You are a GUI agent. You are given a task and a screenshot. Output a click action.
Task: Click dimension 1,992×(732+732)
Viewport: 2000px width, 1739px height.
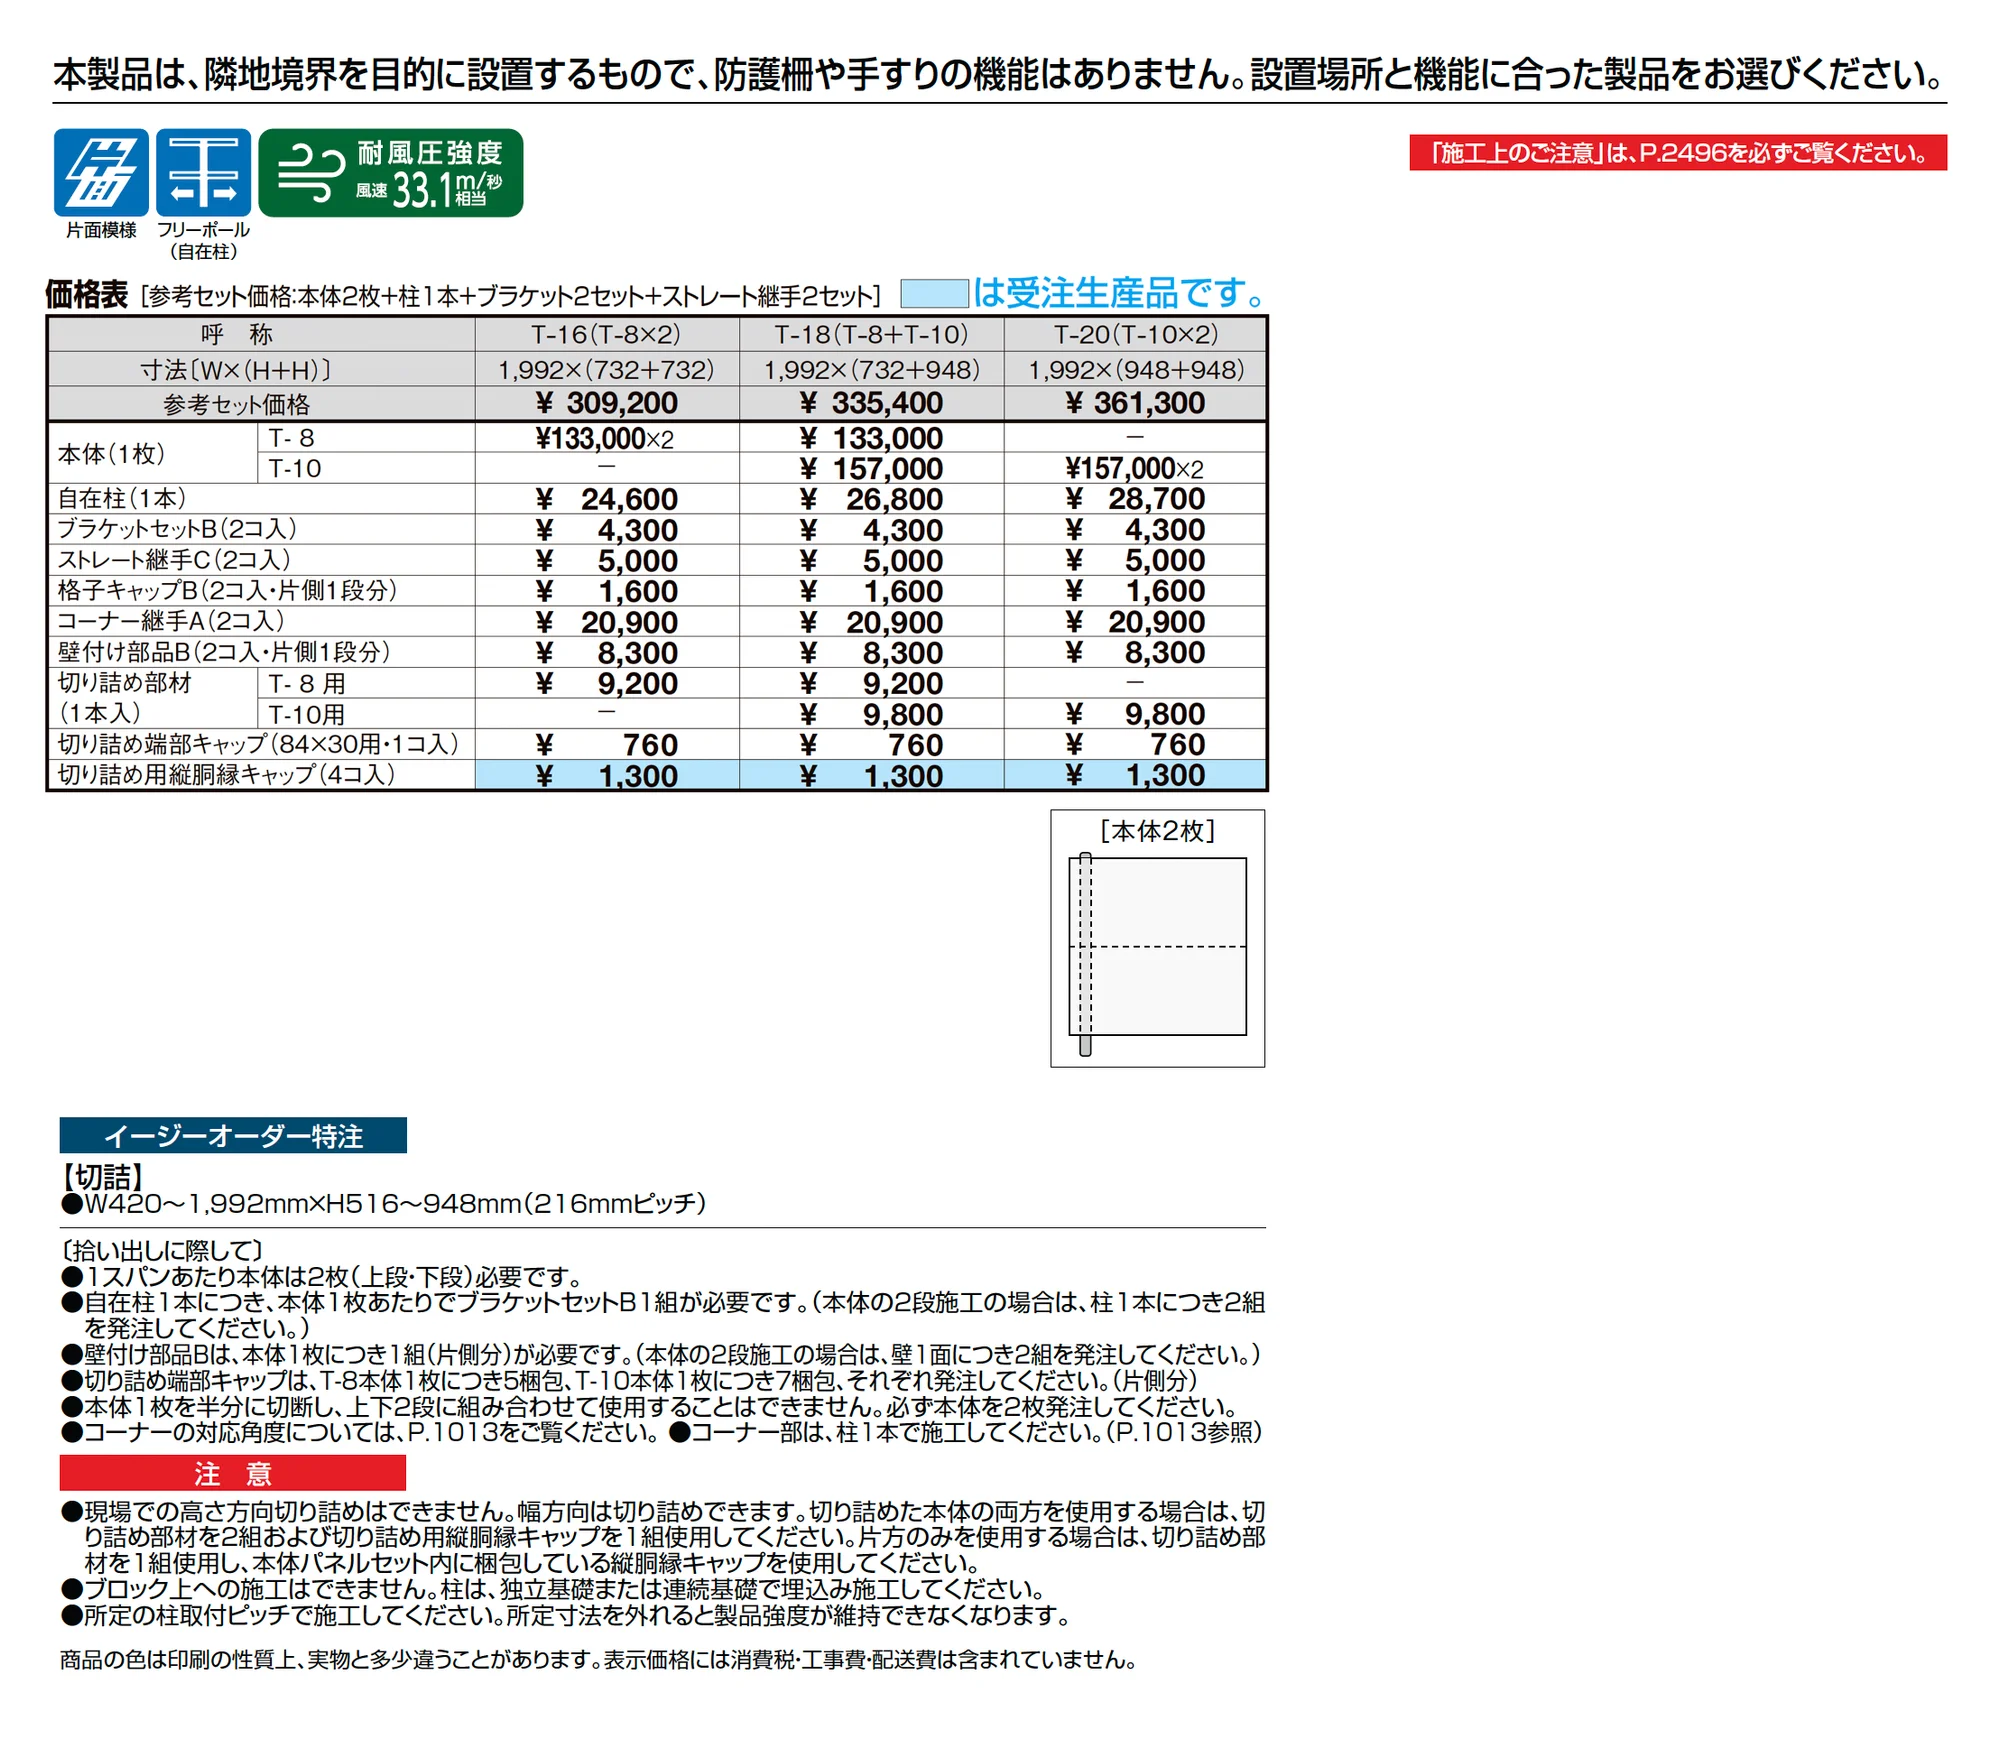606,369
